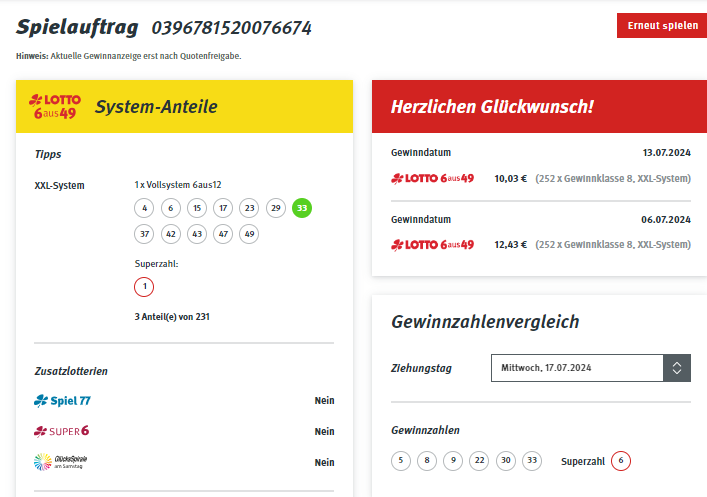Click the XXL-System label
707x497 pixels.
pos(60,186)
